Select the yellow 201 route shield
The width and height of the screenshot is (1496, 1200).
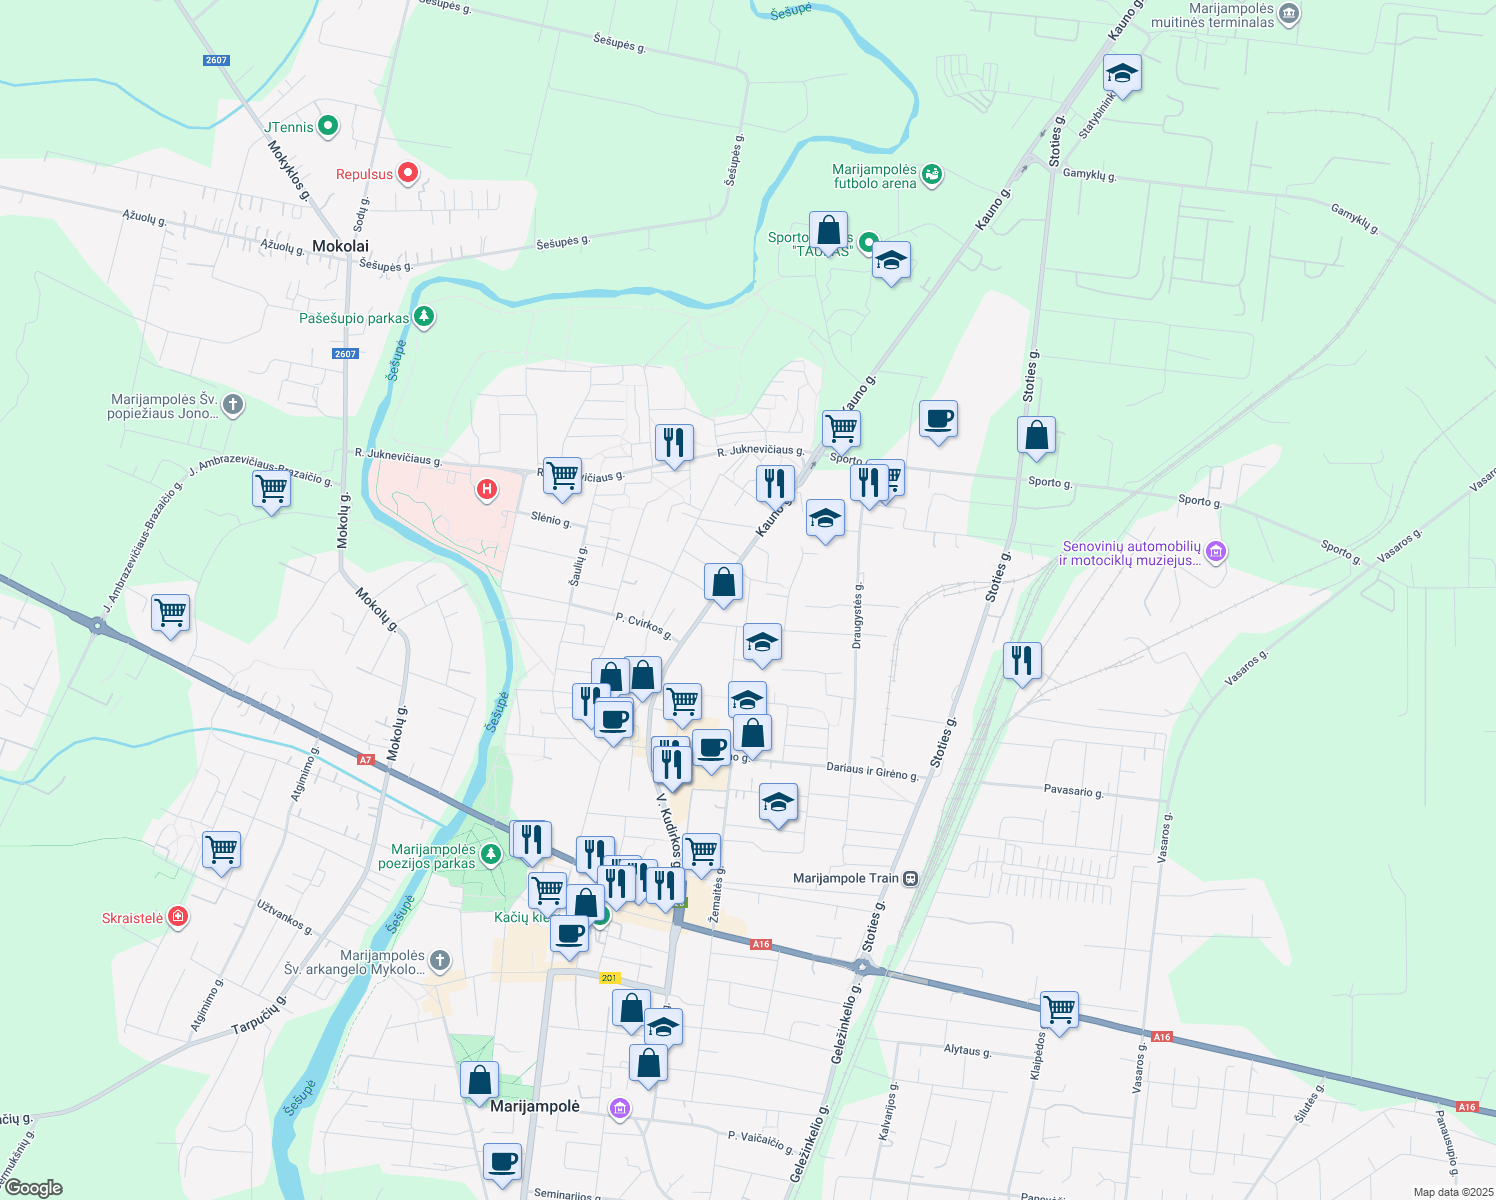610,978
